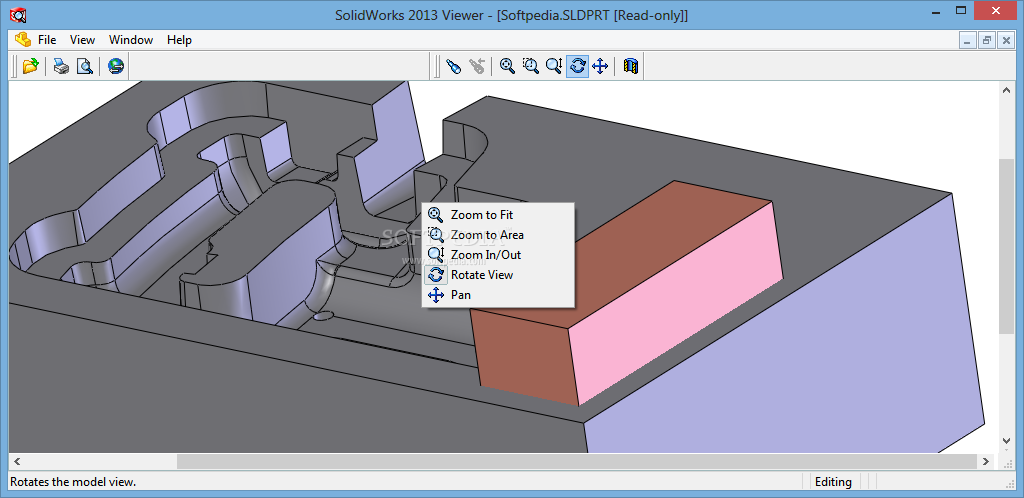This screenshot has height=498, width=1024.
Task: Open Print Preview from the toolbar
Action: point(85,65)
